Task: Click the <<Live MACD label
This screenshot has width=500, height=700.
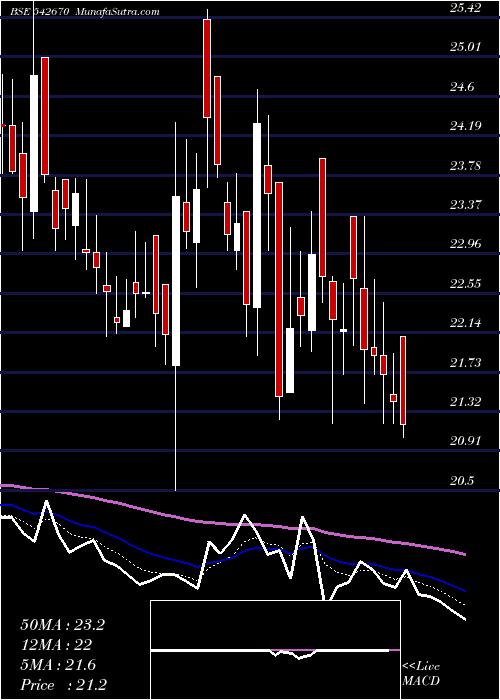Action: pyautogui.click(x=421, y=674)
